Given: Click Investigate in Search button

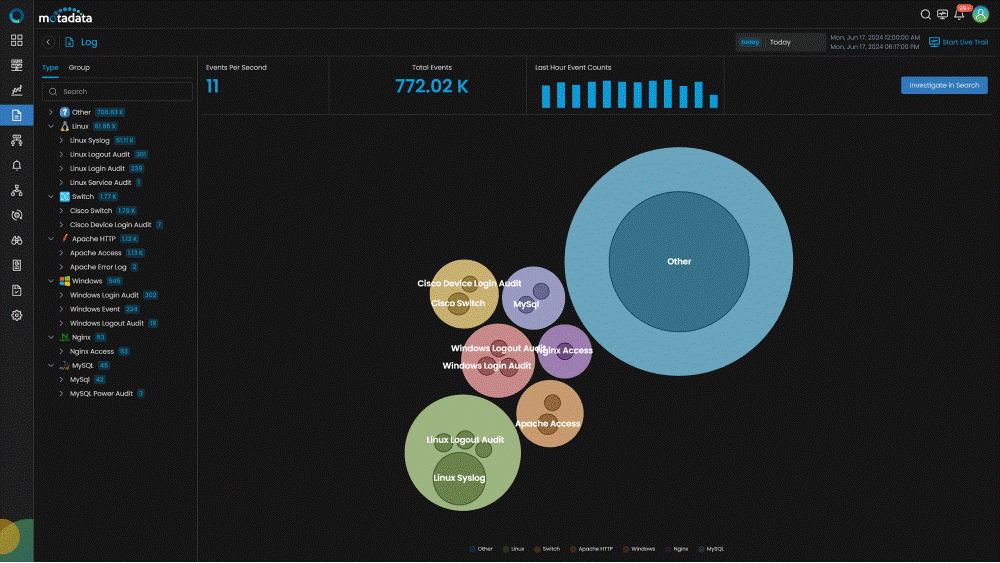Looking at the screenshot, I should [944, 85].
